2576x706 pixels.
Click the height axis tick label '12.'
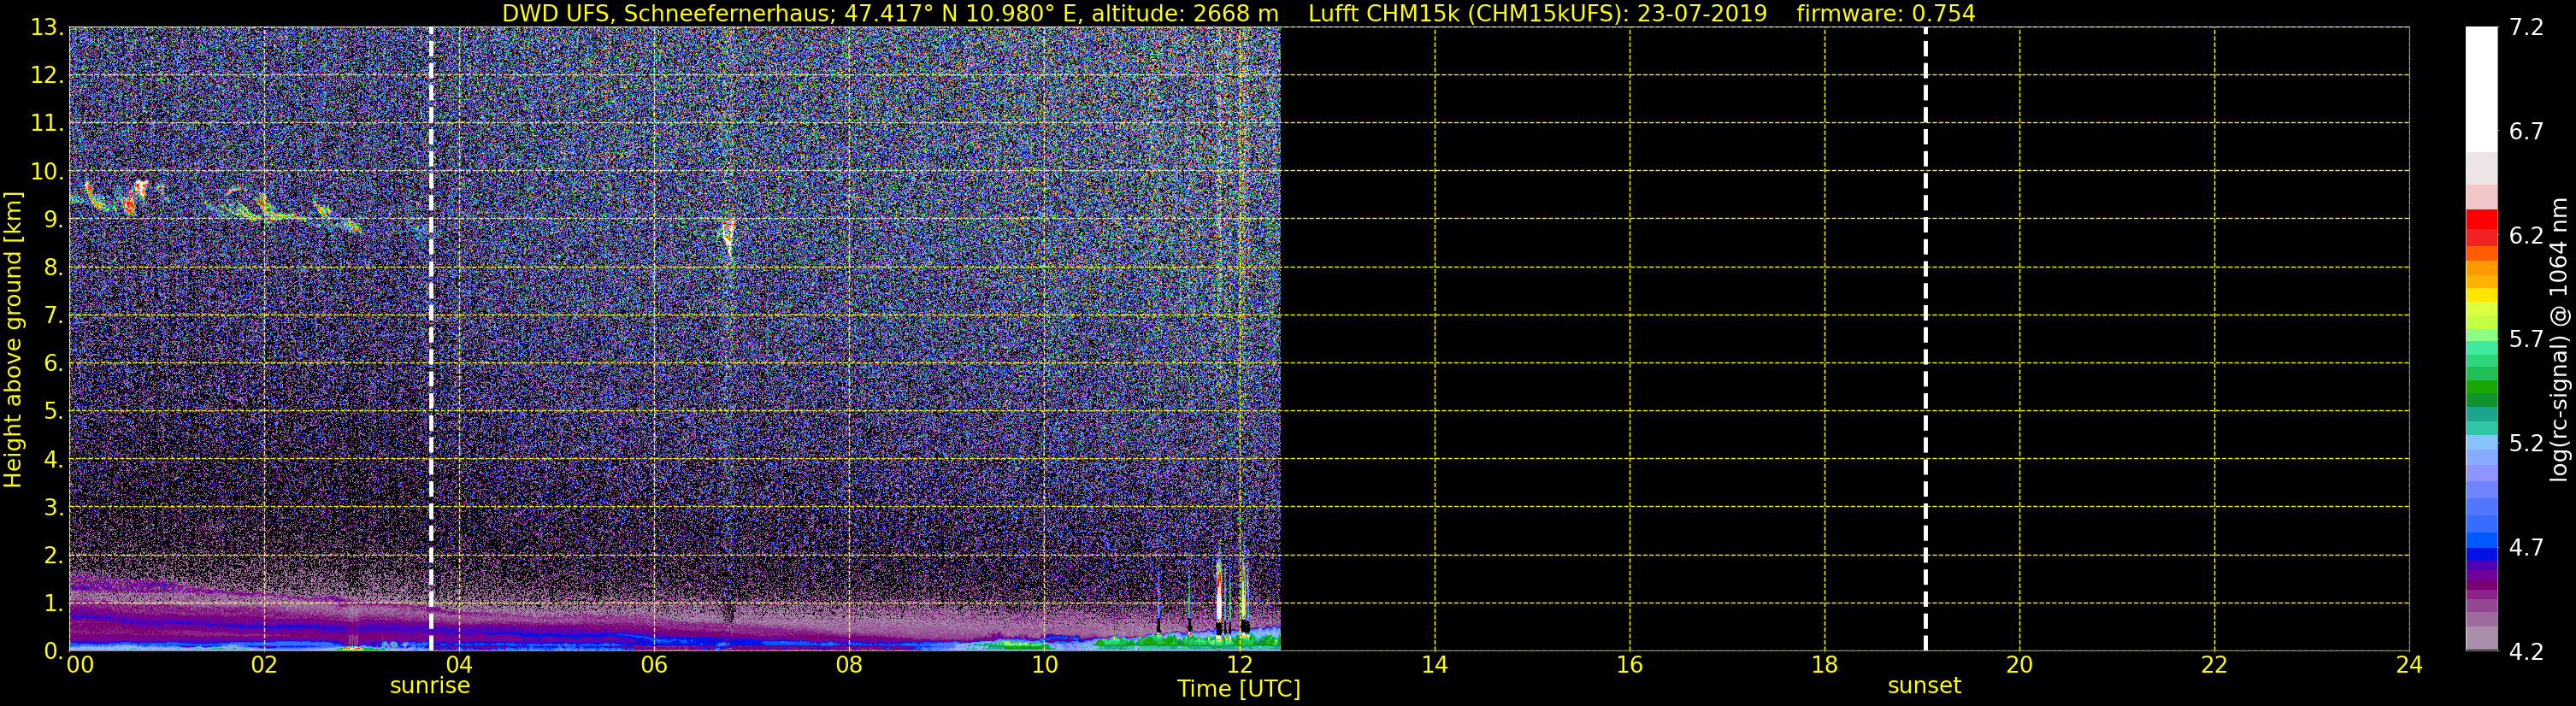click(47, 75)
